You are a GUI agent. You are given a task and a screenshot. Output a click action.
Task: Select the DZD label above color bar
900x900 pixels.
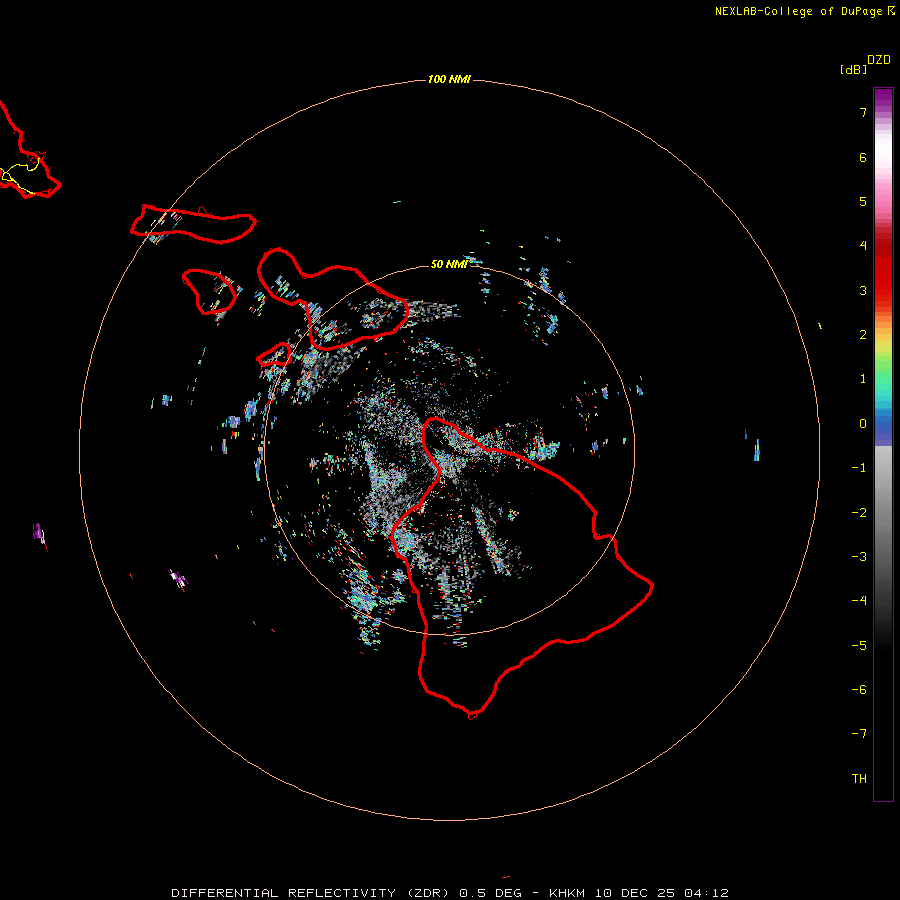[x=878, y=60]
